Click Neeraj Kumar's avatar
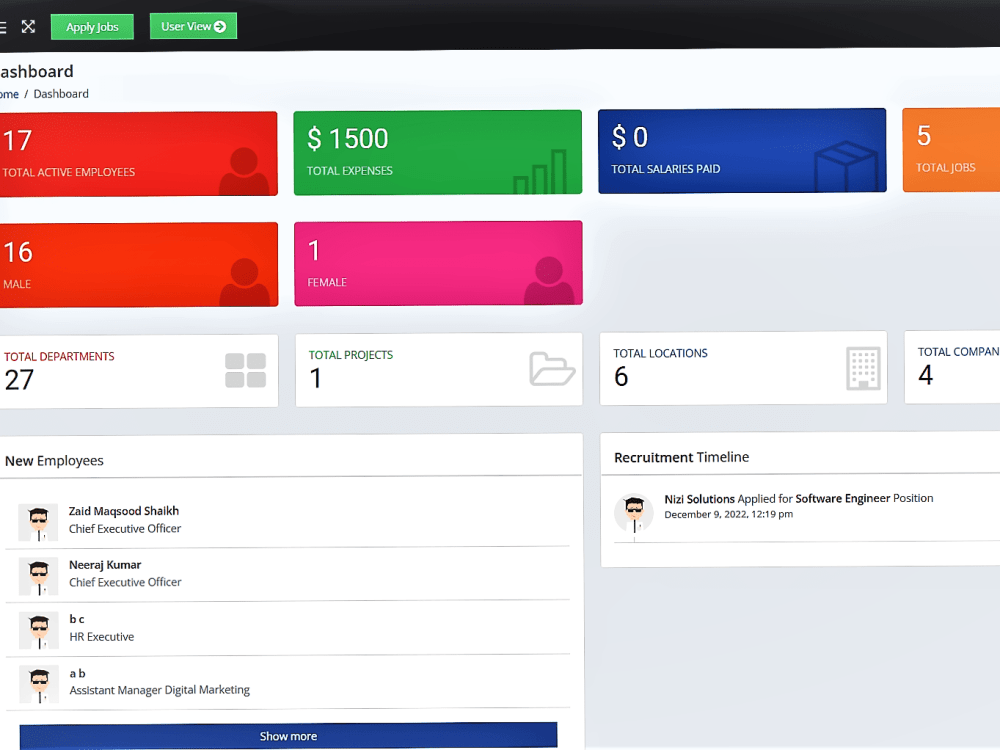 [x=39, y=576]
